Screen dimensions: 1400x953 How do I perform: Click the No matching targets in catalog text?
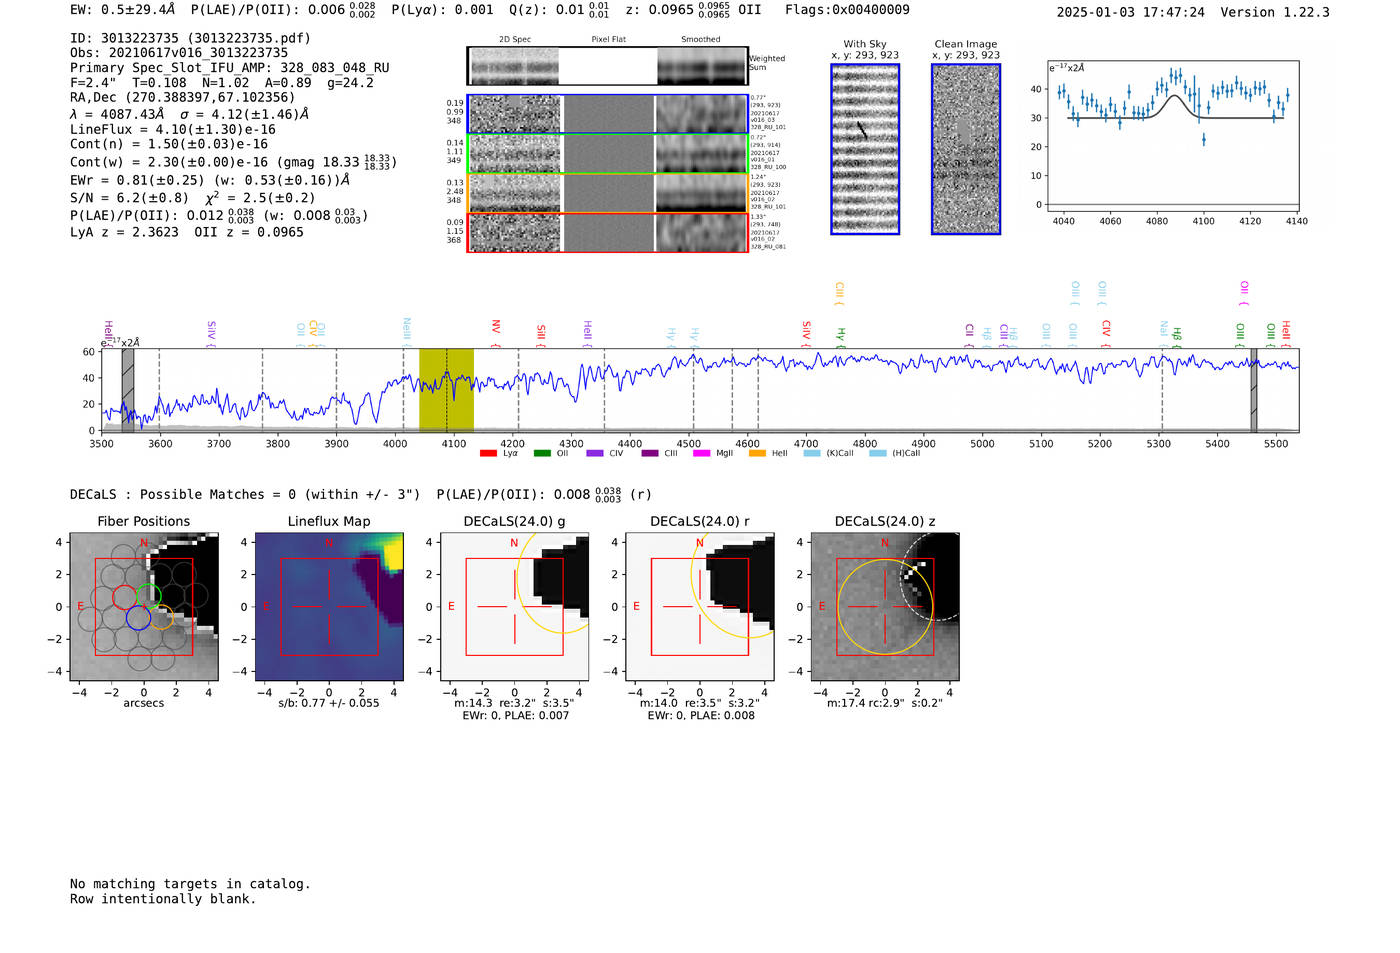pyautogui.click(x=190, y=884)
